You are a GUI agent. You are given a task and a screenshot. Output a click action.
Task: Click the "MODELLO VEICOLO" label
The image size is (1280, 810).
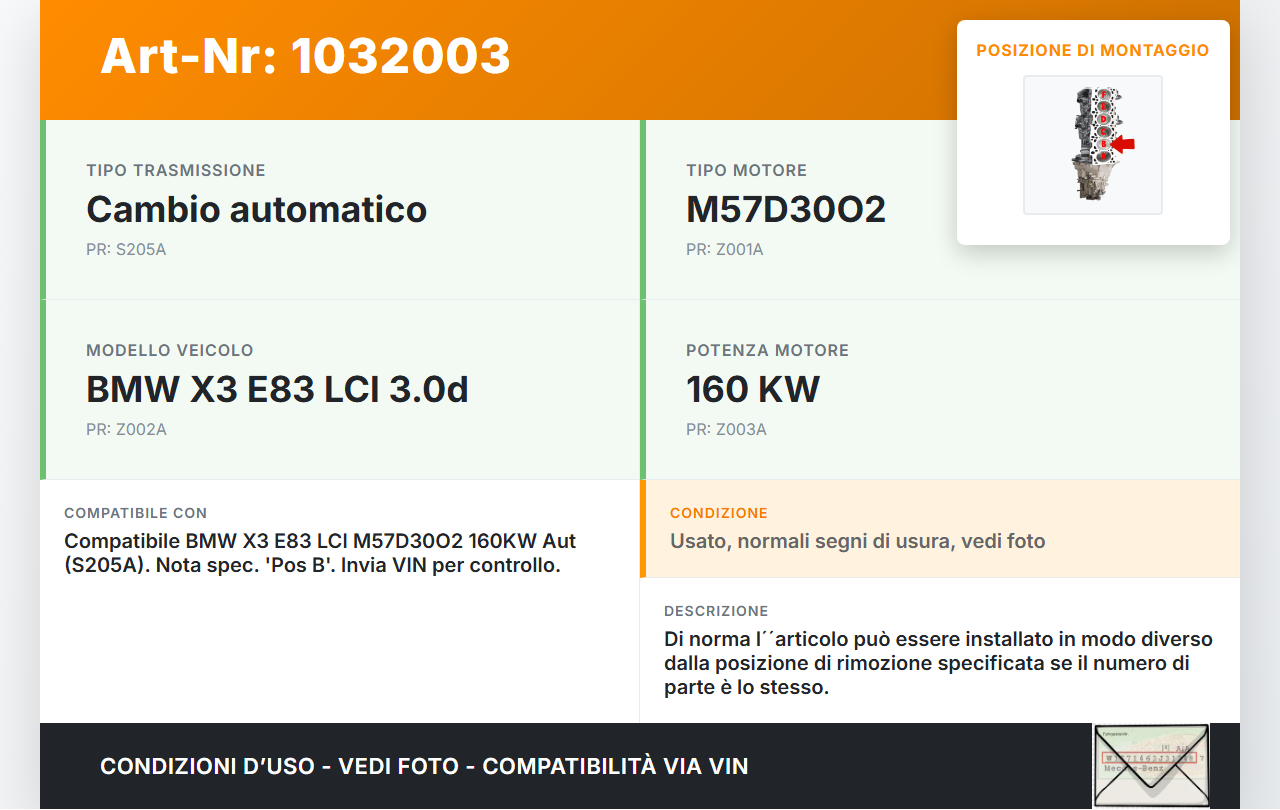(x=170, y=351)
